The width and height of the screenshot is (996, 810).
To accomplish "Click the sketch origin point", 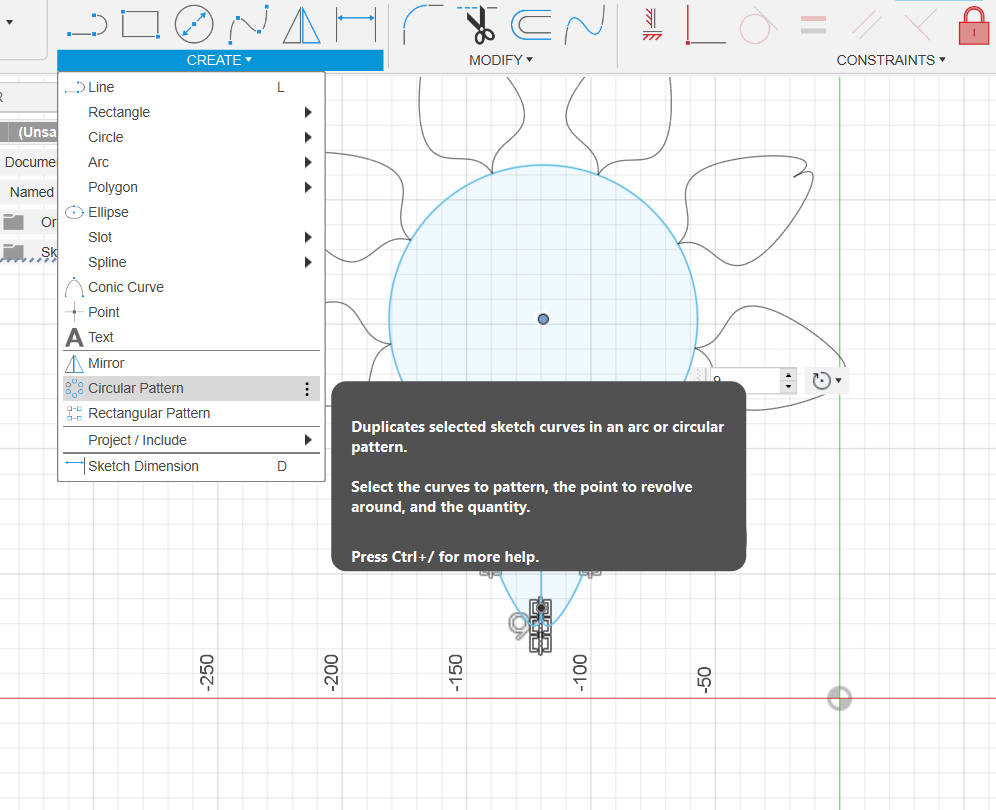I will [x=839, y=698].
